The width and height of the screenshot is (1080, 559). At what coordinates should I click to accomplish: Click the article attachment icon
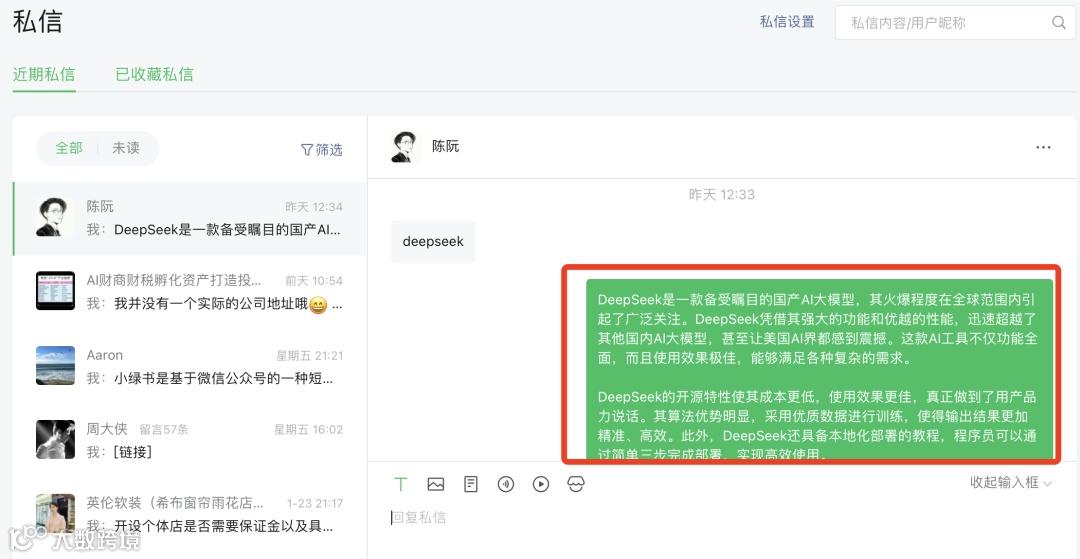click(470, 484)
